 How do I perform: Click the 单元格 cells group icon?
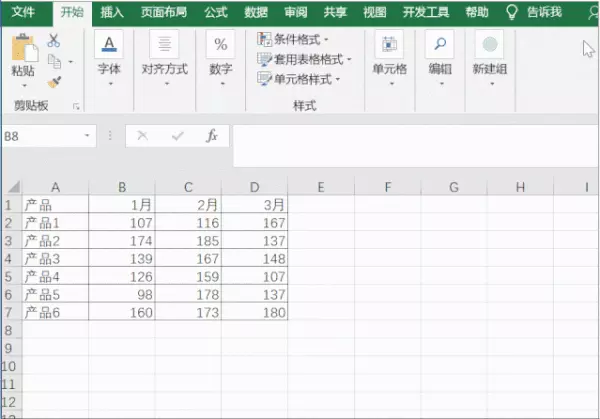coord(389,44)
